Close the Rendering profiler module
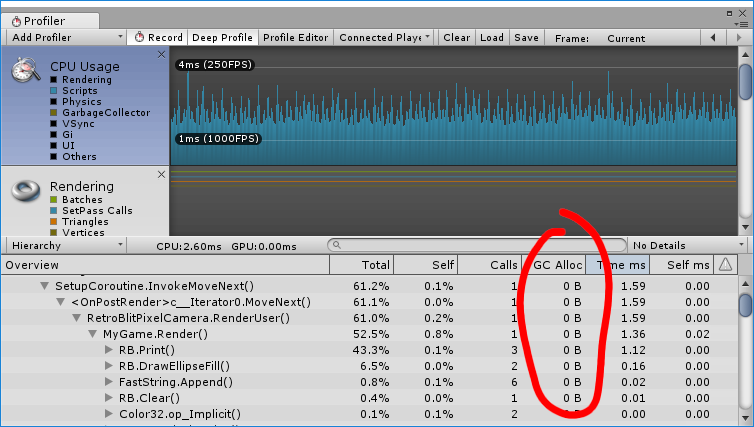This screenshot has width=754, height=427. (161, 175)
